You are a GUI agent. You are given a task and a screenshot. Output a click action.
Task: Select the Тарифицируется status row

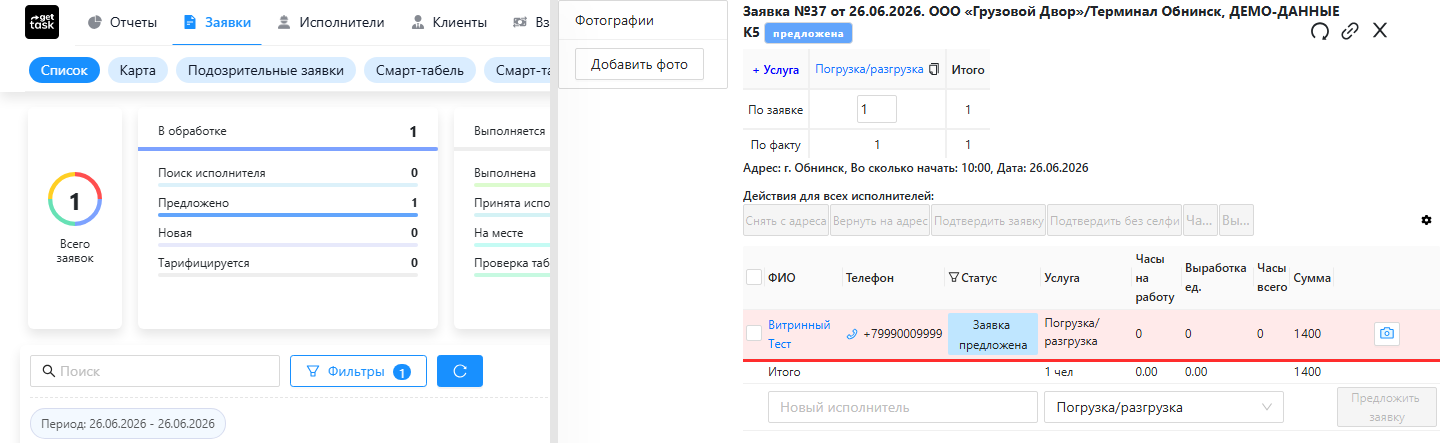point(288,265)
